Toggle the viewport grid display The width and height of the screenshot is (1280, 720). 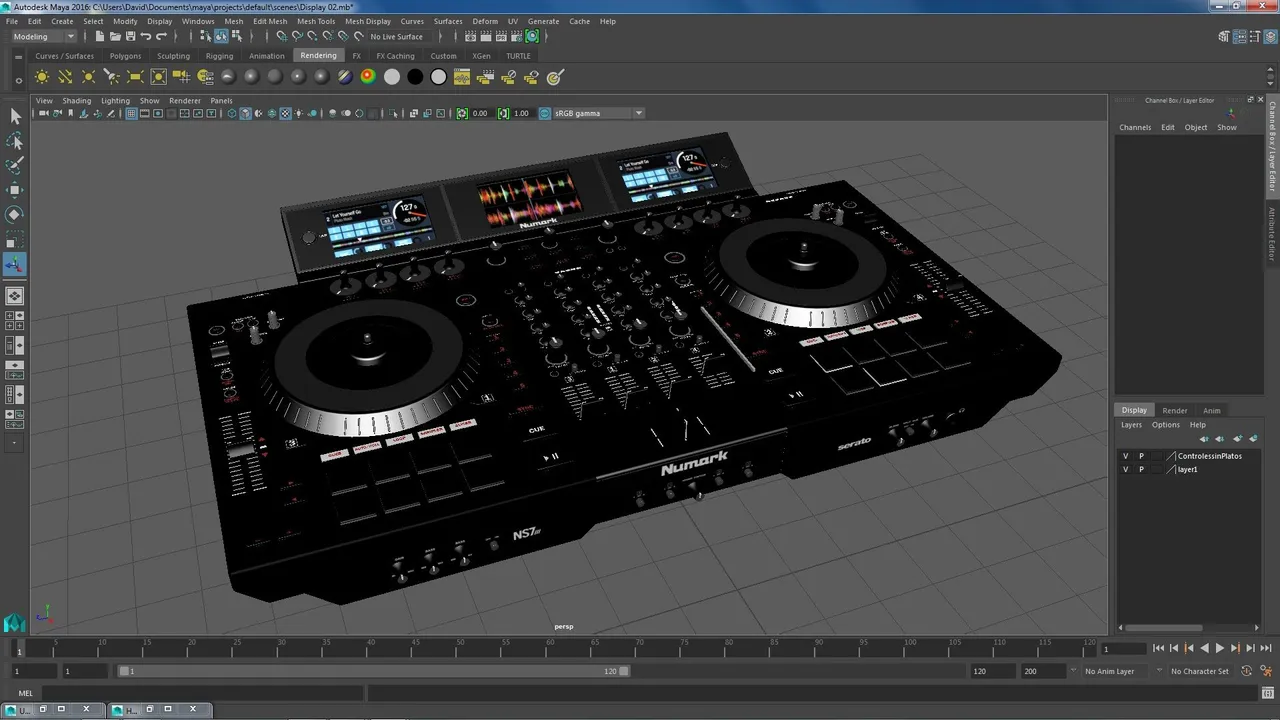(x=131, y=114)
